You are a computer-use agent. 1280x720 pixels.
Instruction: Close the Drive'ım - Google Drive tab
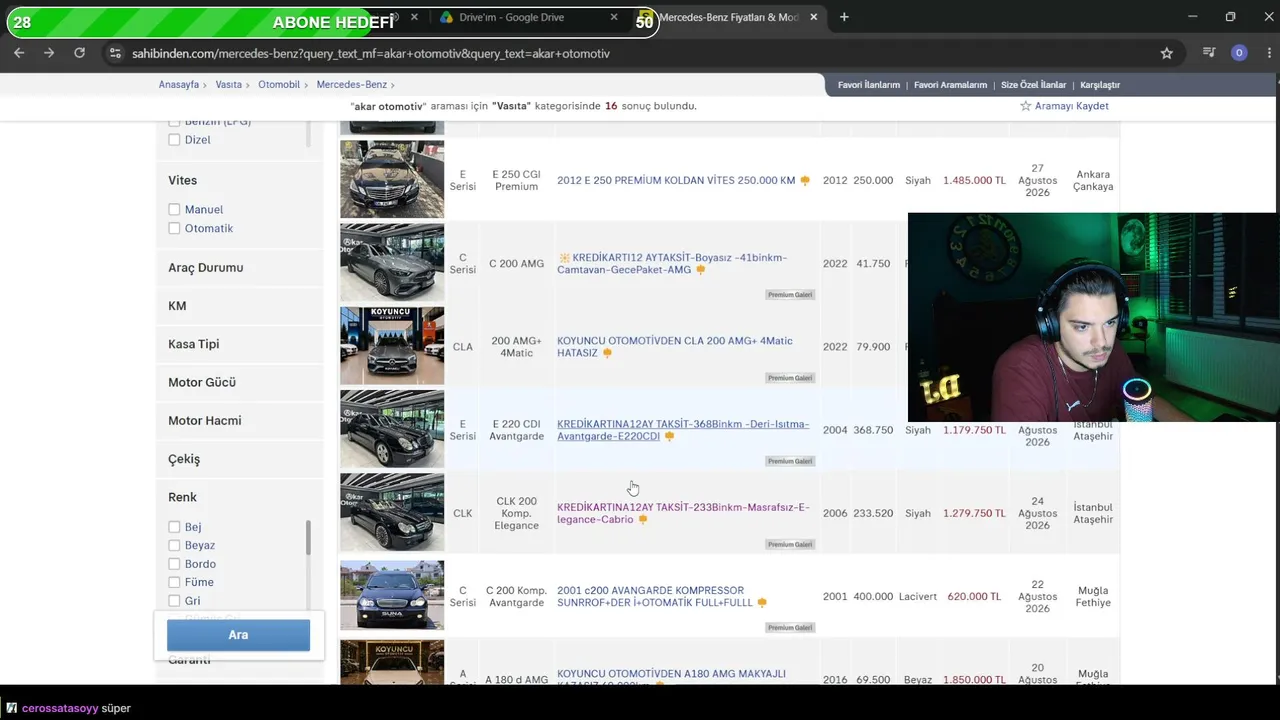click(614, 17)
